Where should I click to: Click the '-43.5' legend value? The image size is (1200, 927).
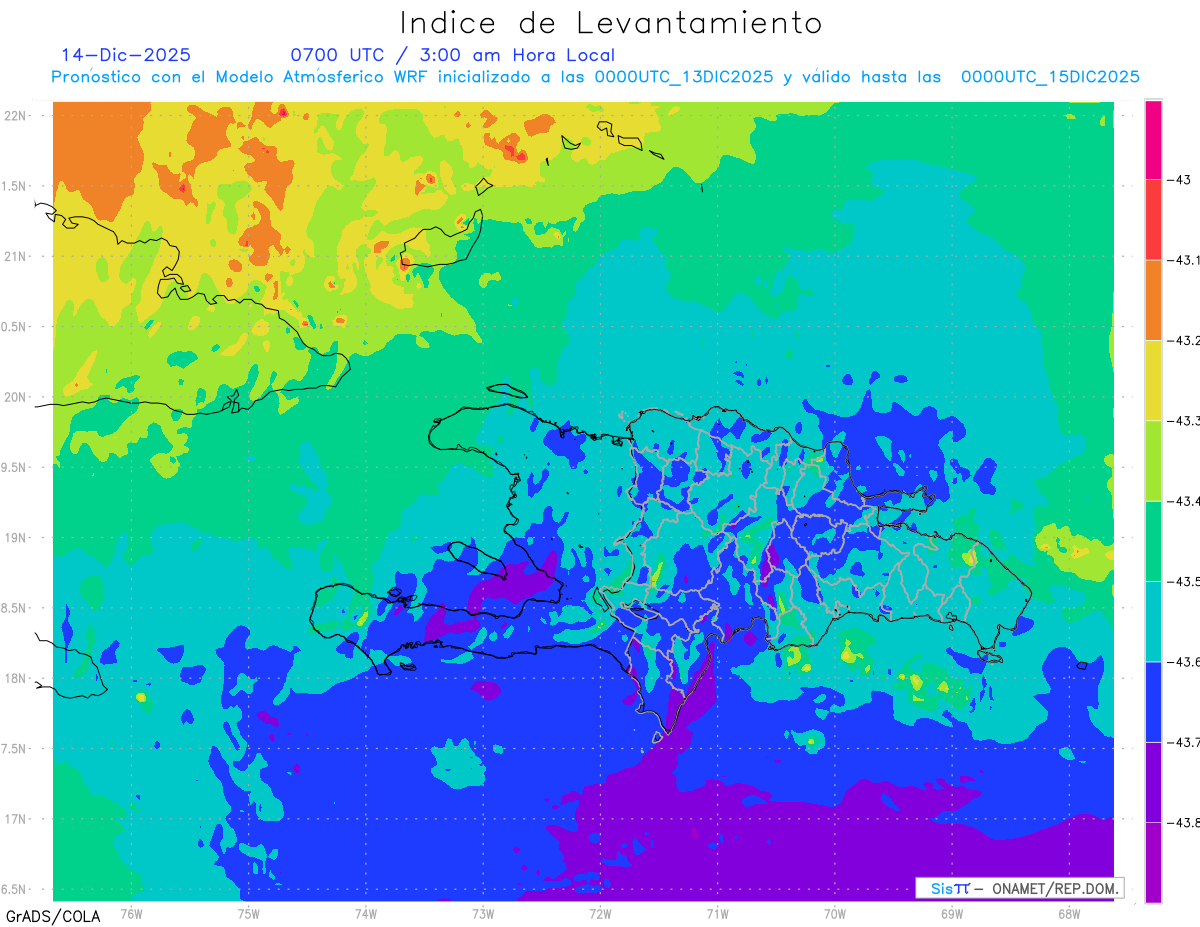point(1184,581)
